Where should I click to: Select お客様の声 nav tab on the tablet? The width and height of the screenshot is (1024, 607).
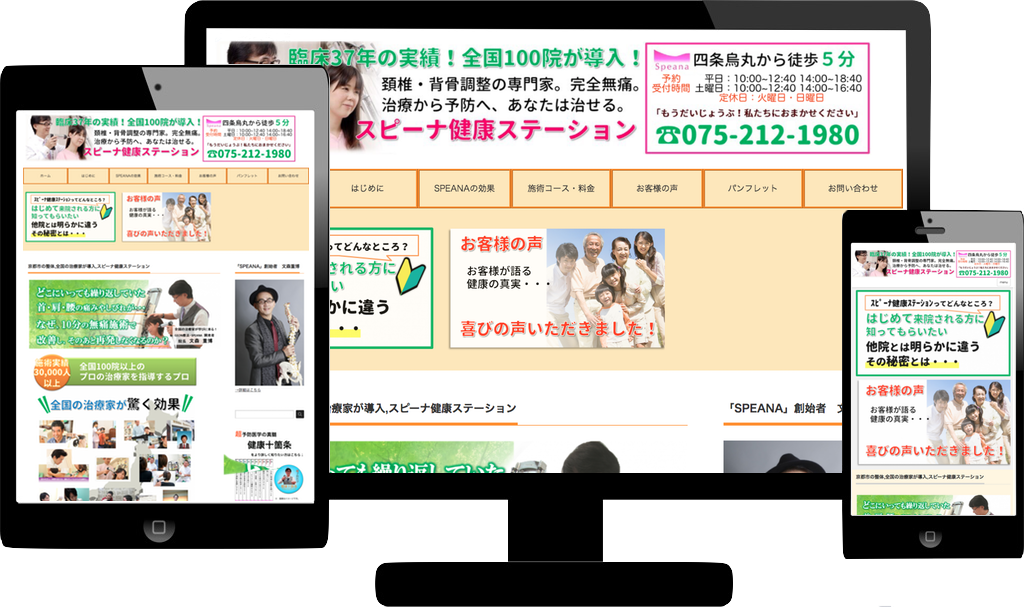coord(208,176)
